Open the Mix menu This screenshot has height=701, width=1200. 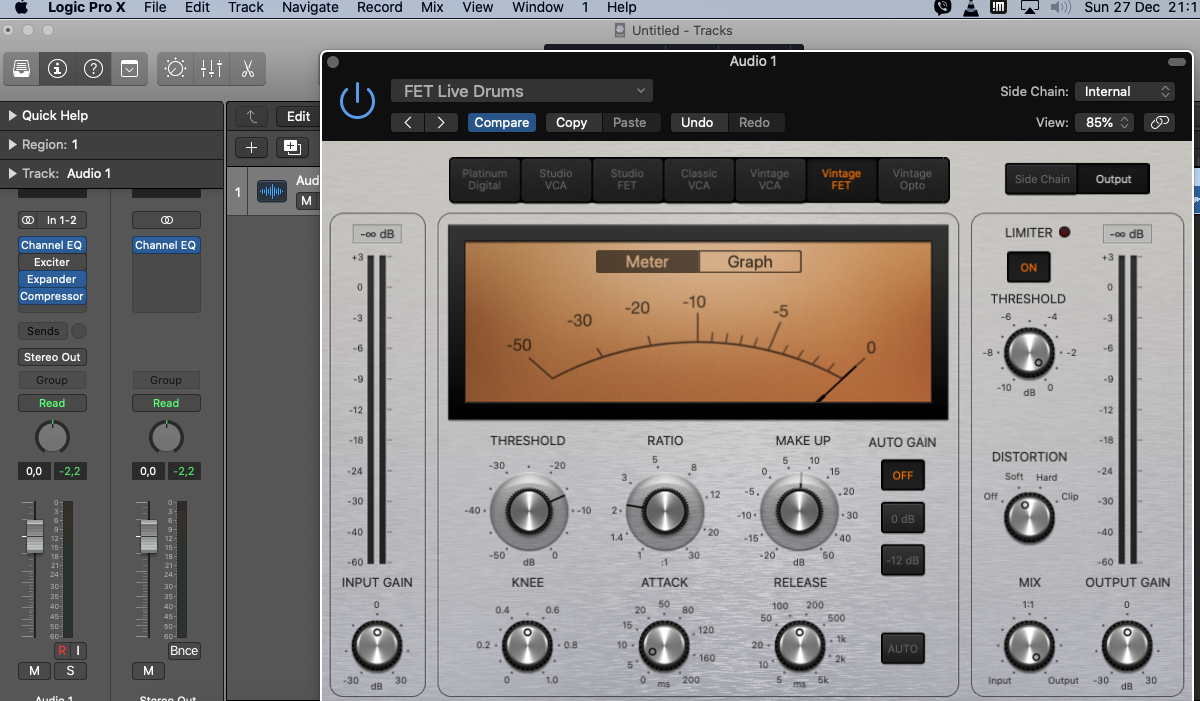point(432,7)
